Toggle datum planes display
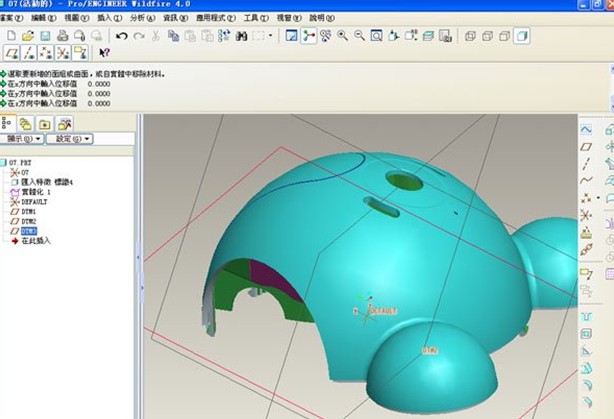Viewport: 614px width, 419px height. tap(12, 53)
